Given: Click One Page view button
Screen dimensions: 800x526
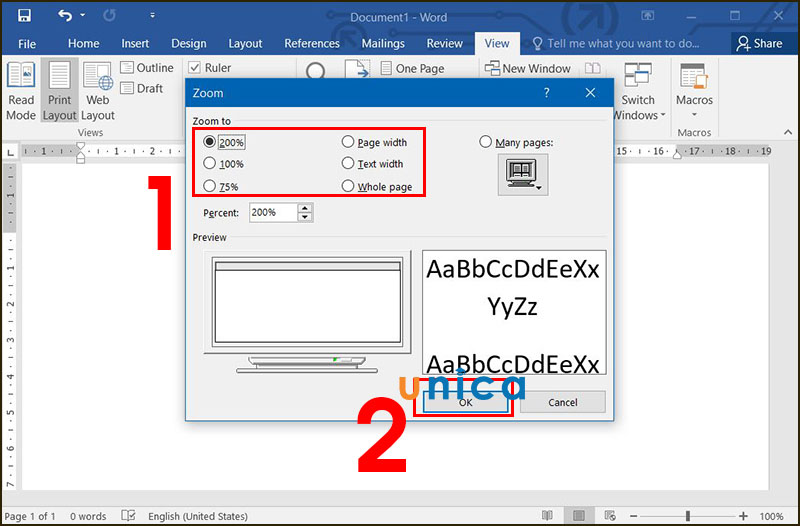Looking at the screenshot, I should (x=413, y=68).
